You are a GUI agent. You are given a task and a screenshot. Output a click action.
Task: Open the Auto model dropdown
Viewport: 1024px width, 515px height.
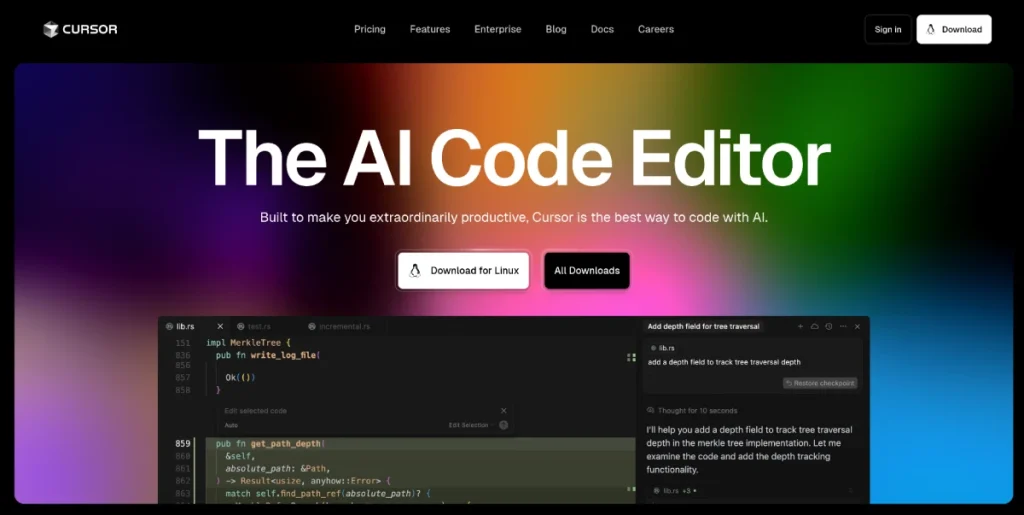coord(231,426)
